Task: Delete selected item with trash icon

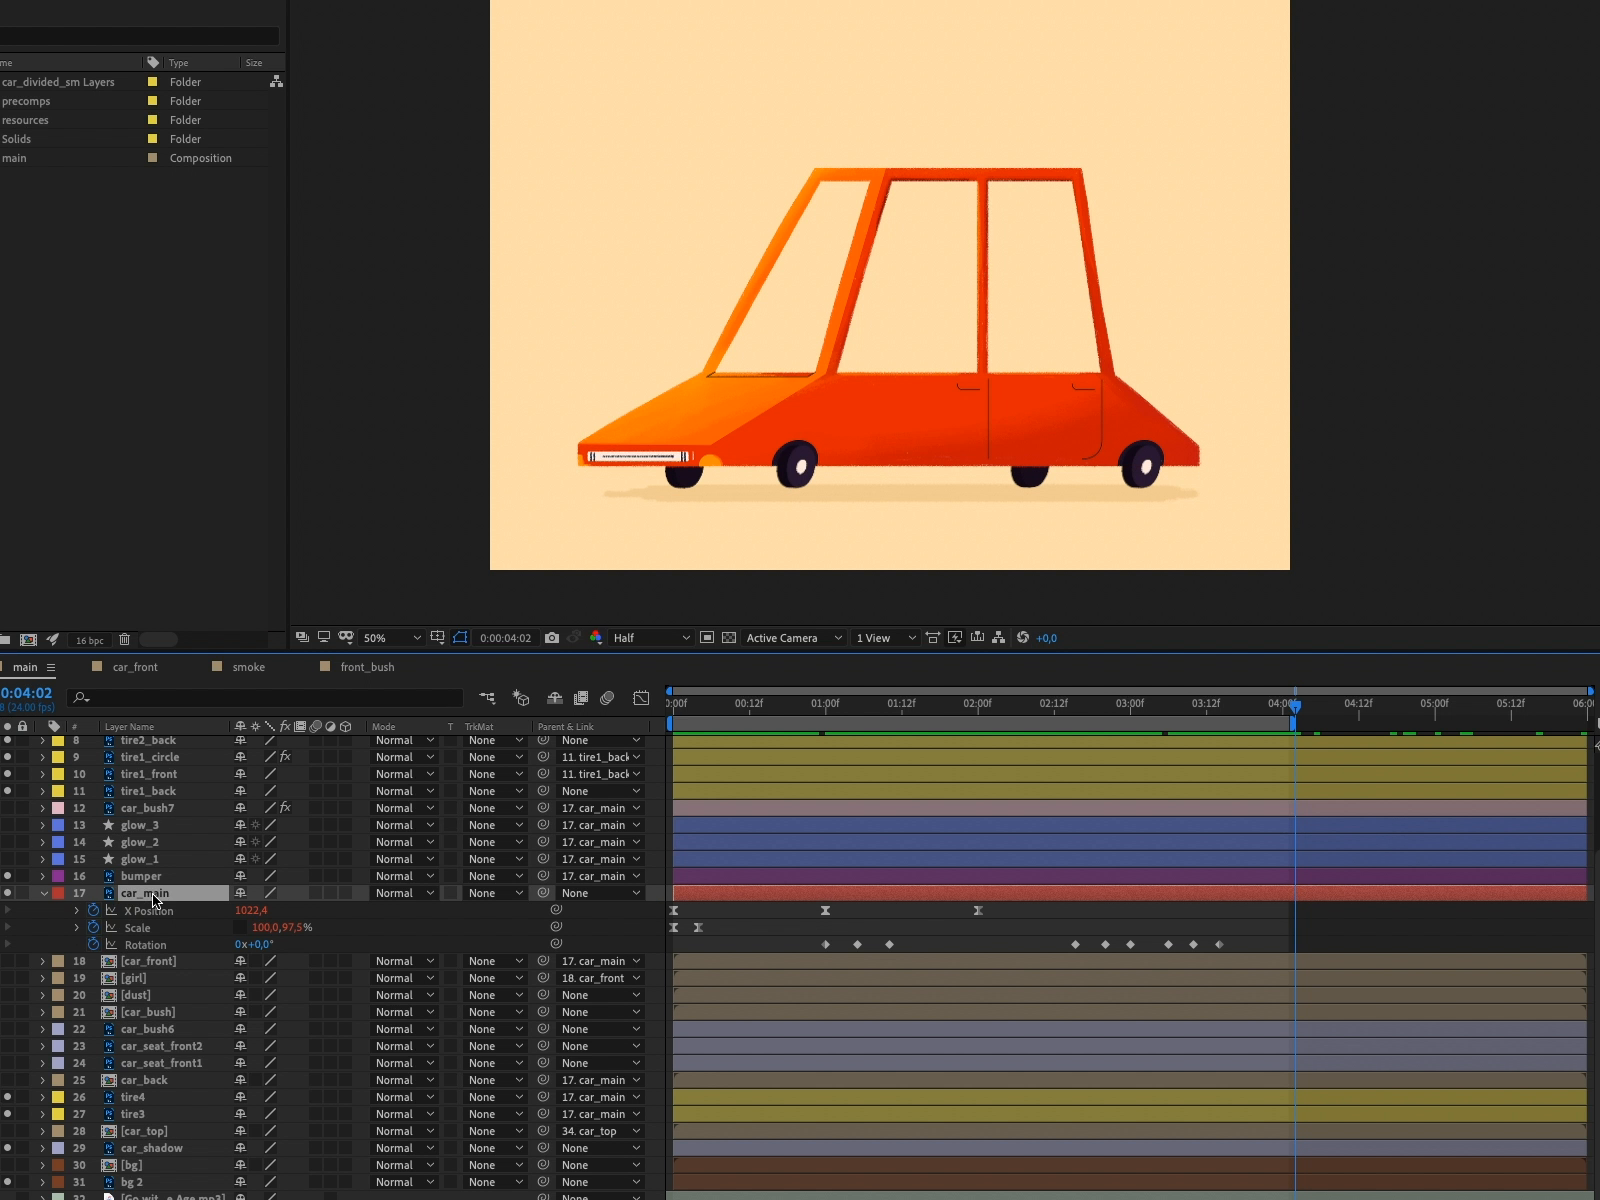Action: coord(124,640)
